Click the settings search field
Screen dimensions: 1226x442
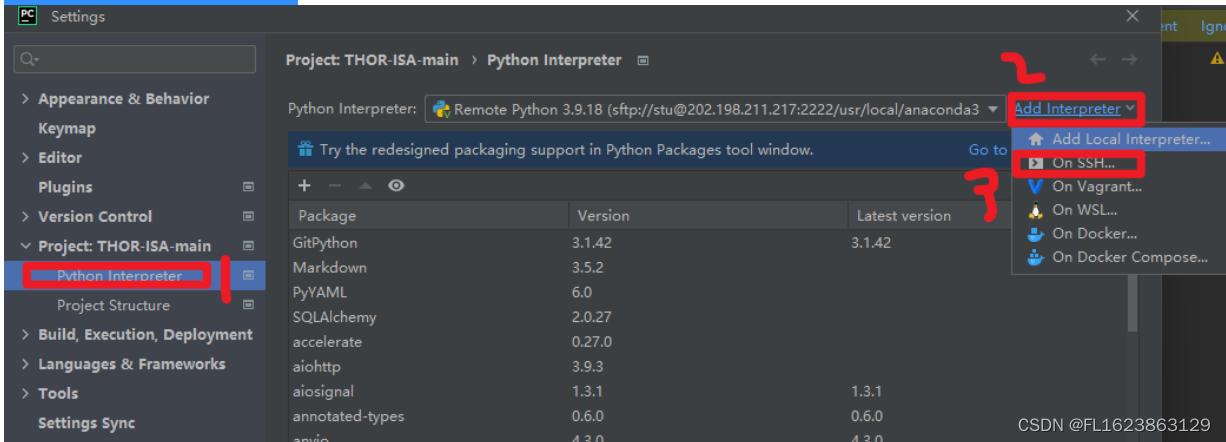pos(137,60)
